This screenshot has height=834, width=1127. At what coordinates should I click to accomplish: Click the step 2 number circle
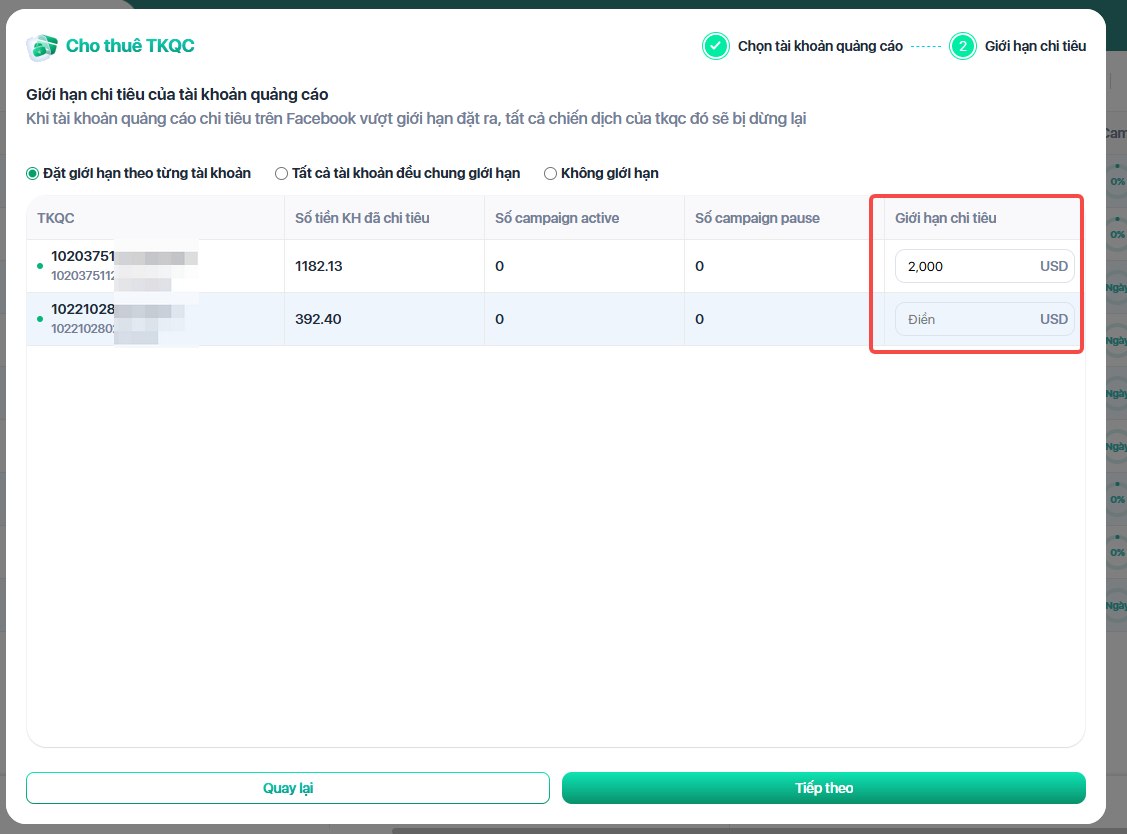tap(962, 46)
